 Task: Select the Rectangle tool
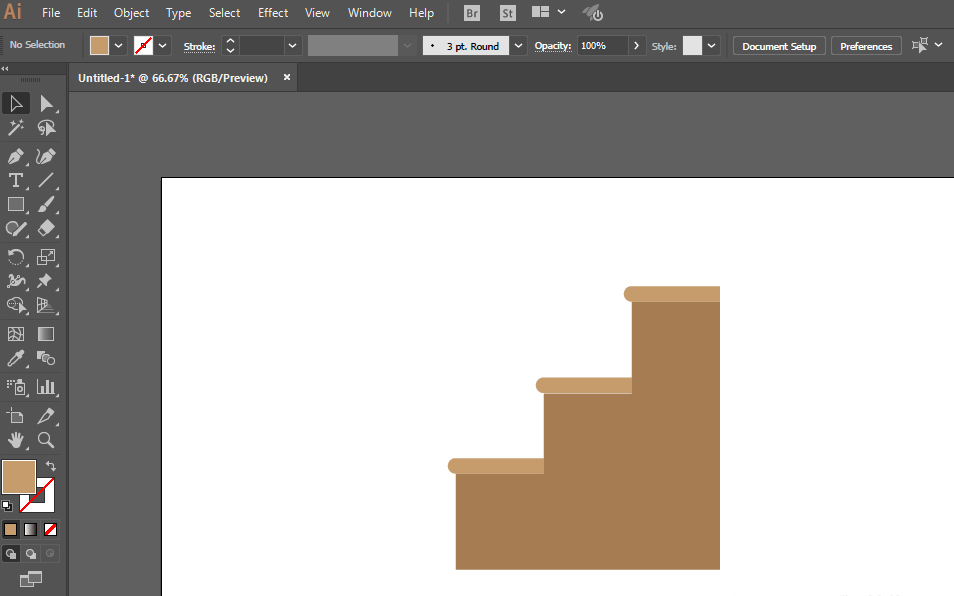[x=16, y=204]
